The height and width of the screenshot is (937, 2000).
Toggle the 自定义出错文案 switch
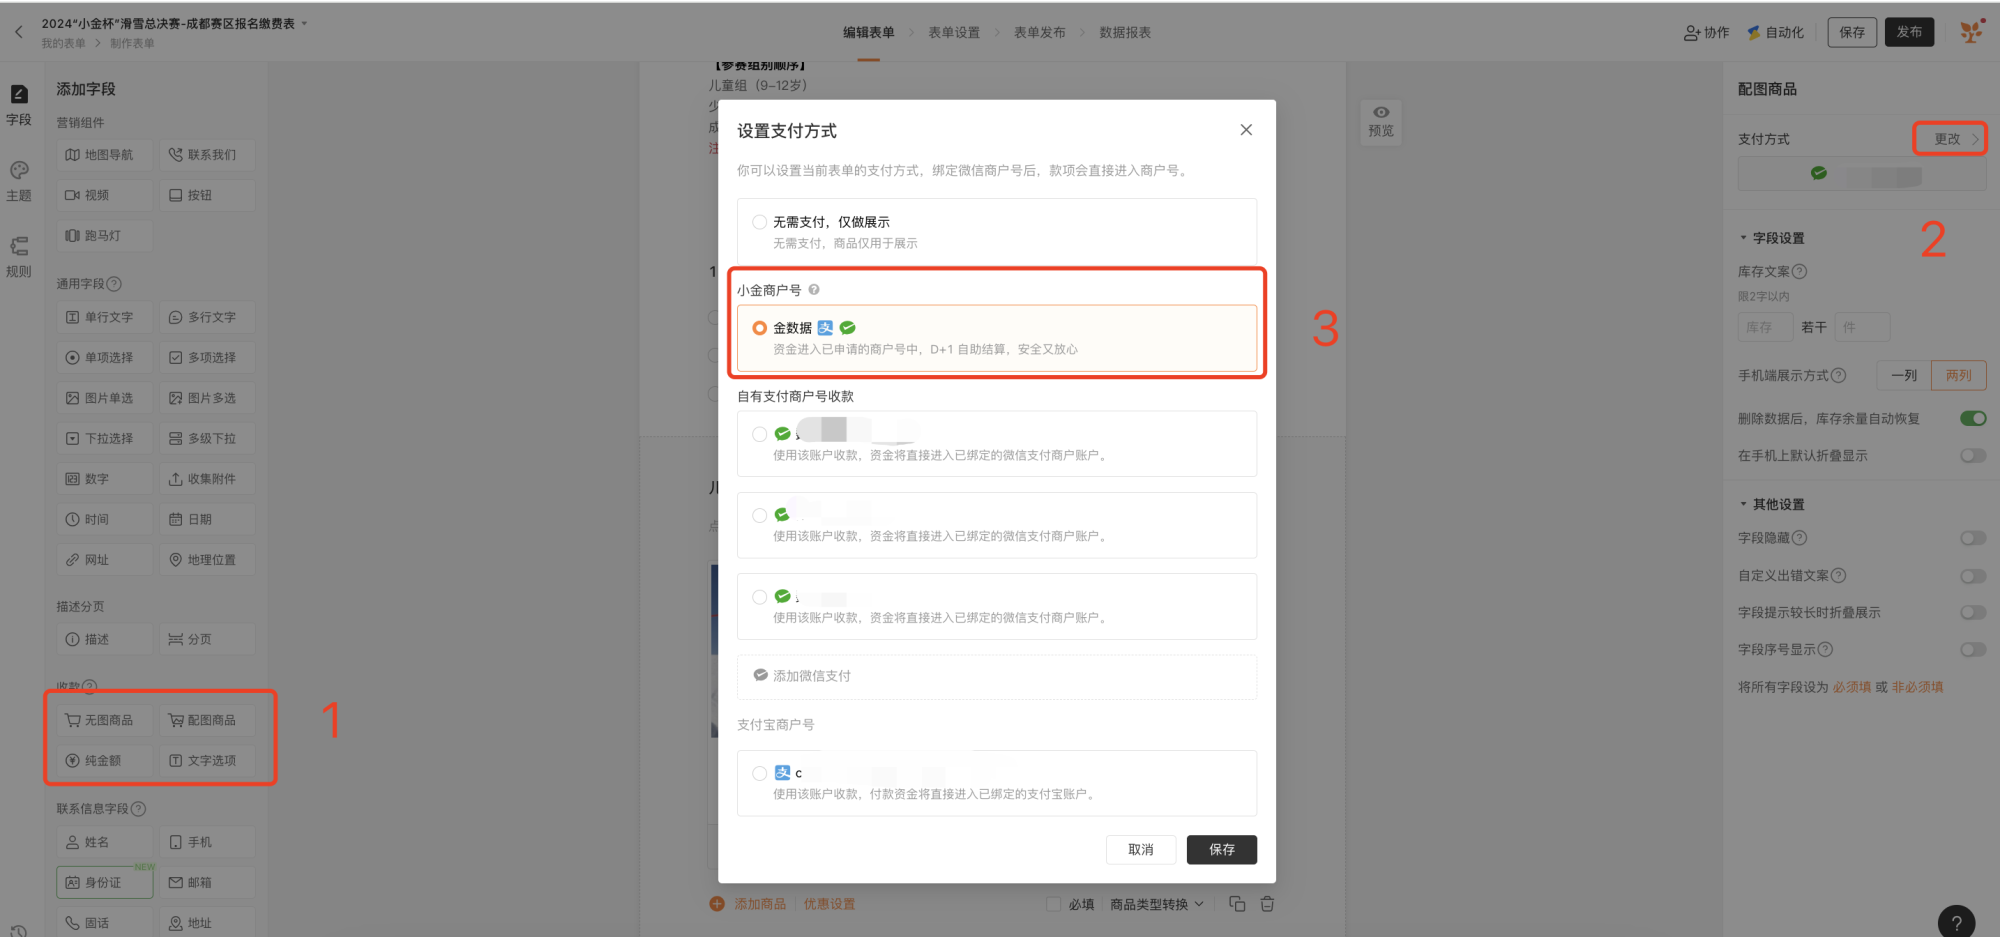pos(1973,576)
